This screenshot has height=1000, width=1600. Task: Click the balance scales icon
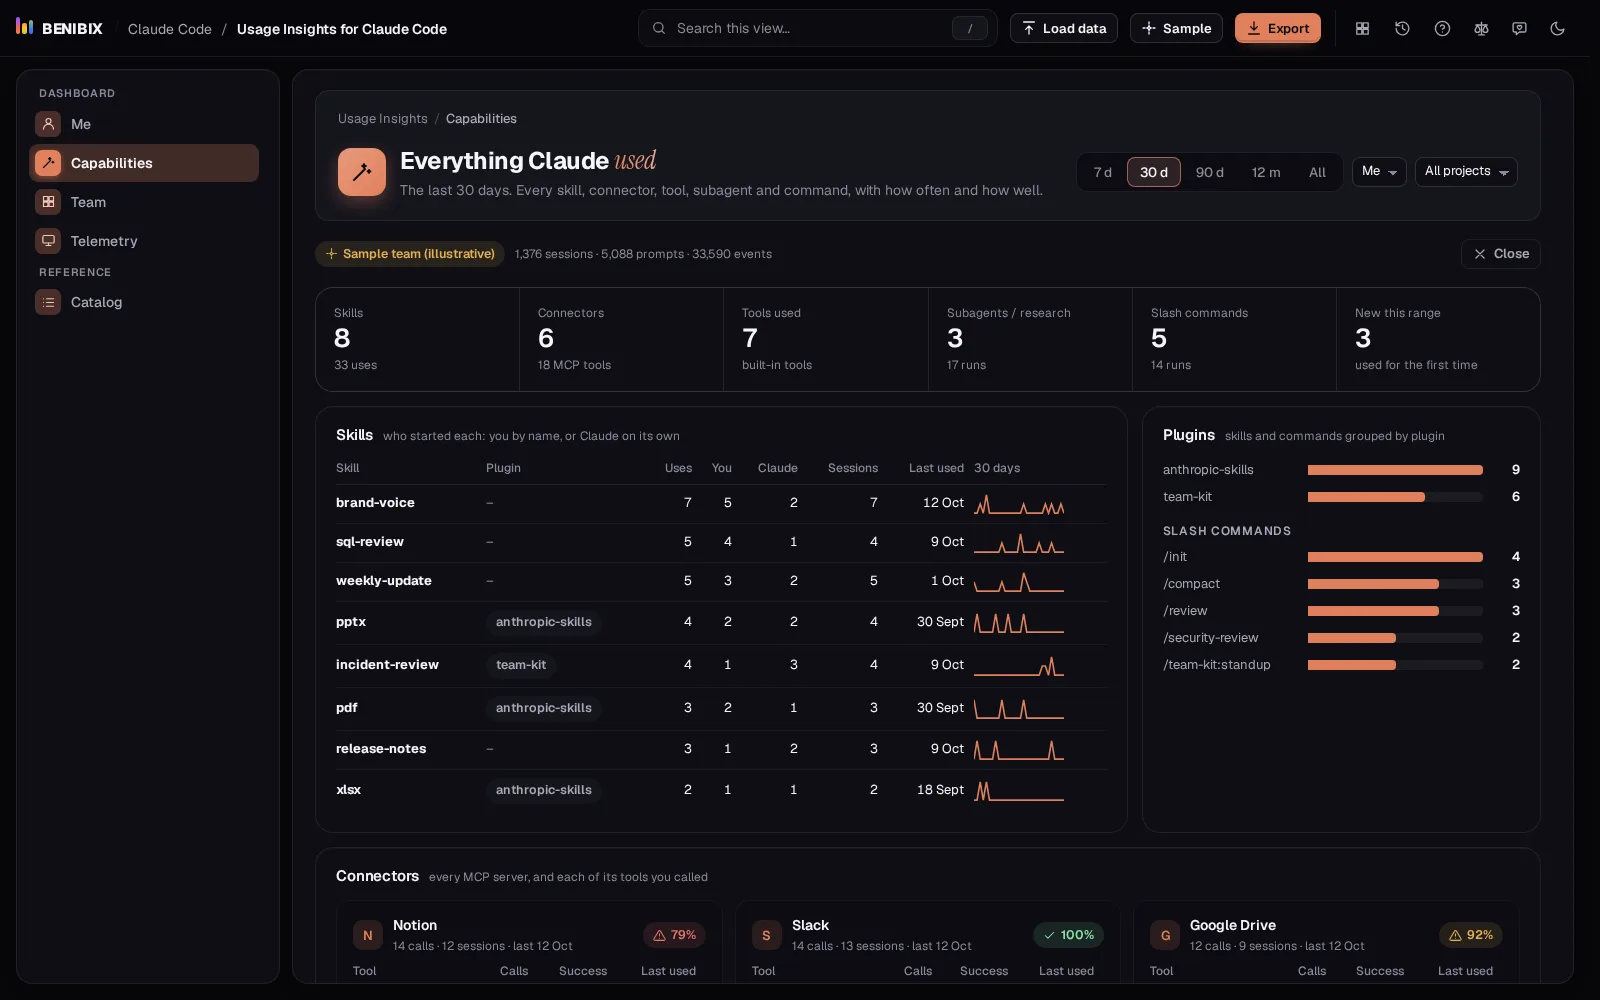coord(1481,28)
